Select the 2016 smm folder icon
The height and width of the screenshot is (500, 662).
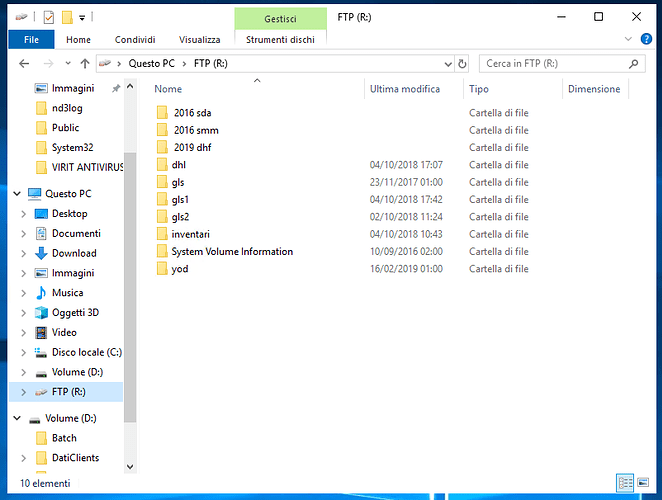click(x=162, y=130)
